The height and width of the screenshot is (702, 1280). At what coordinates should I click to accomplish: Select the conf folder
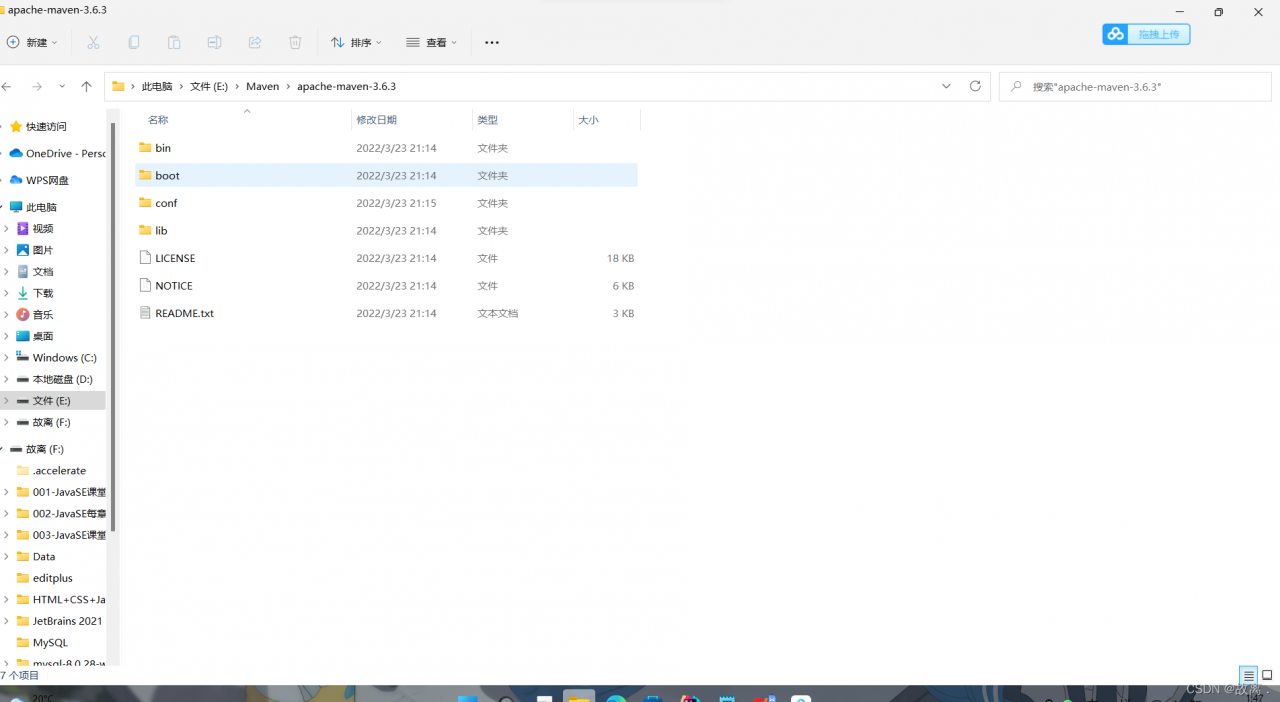(386, 203)
